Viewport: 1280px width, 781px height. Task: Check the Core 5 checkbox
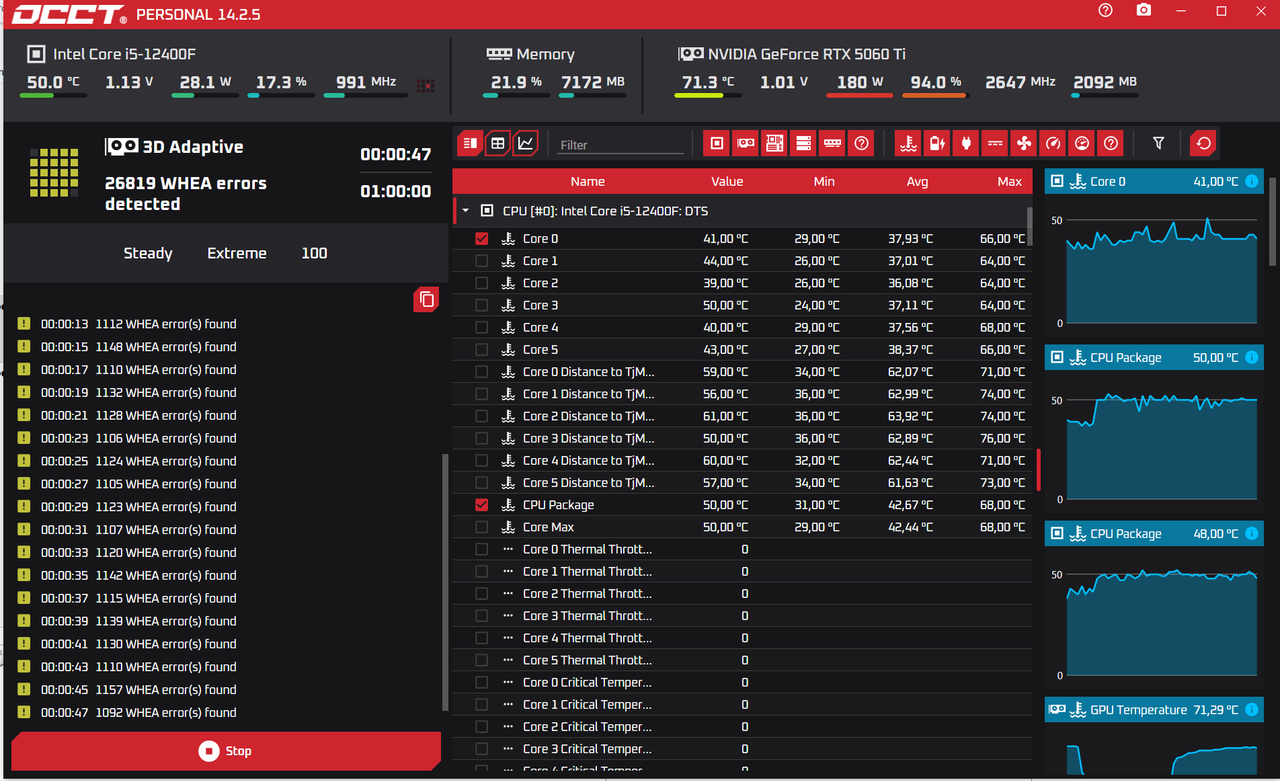point(482,349)
